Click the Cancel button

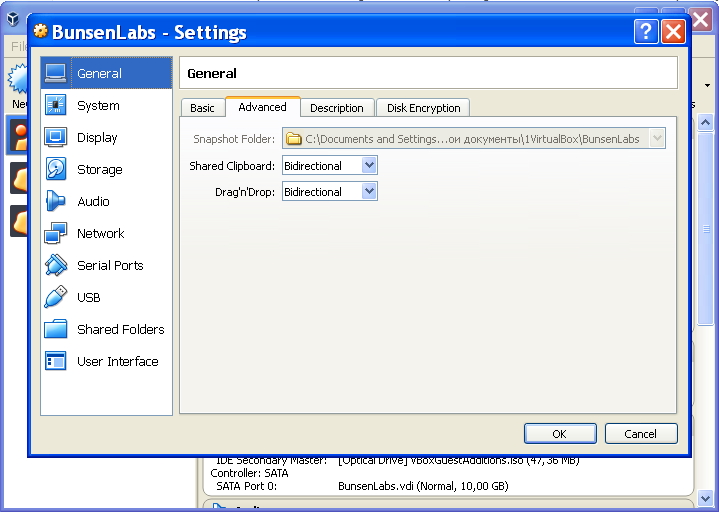641,434
